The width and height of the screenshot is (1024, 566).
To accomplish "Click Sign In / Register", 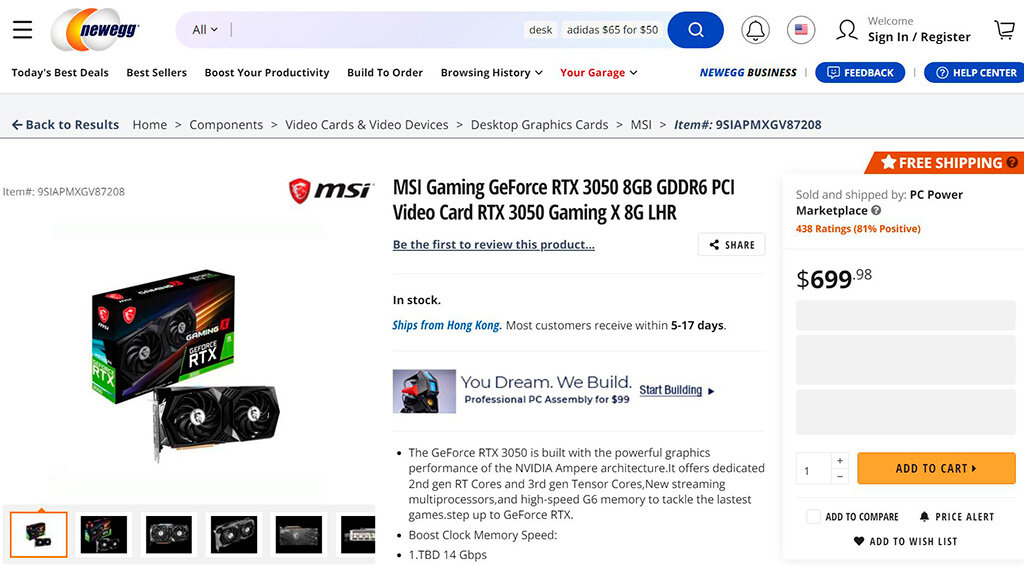I will [x=919, y=37].
